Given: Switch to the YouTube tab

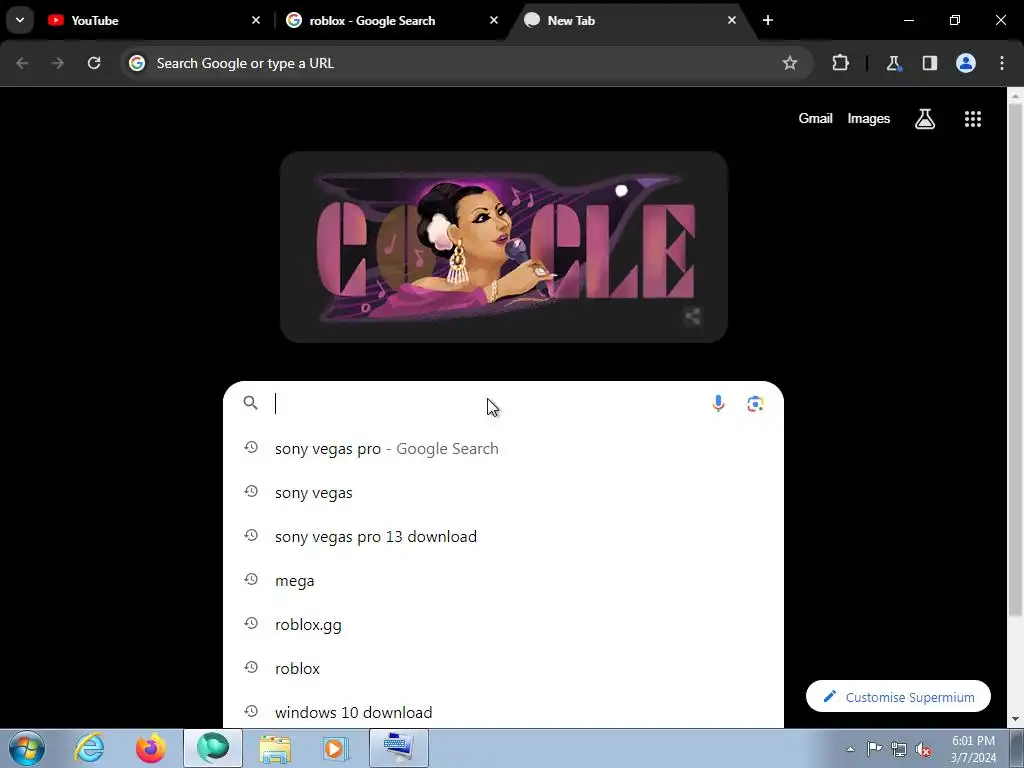Looking at the screenshot, I should pos(154,20).
